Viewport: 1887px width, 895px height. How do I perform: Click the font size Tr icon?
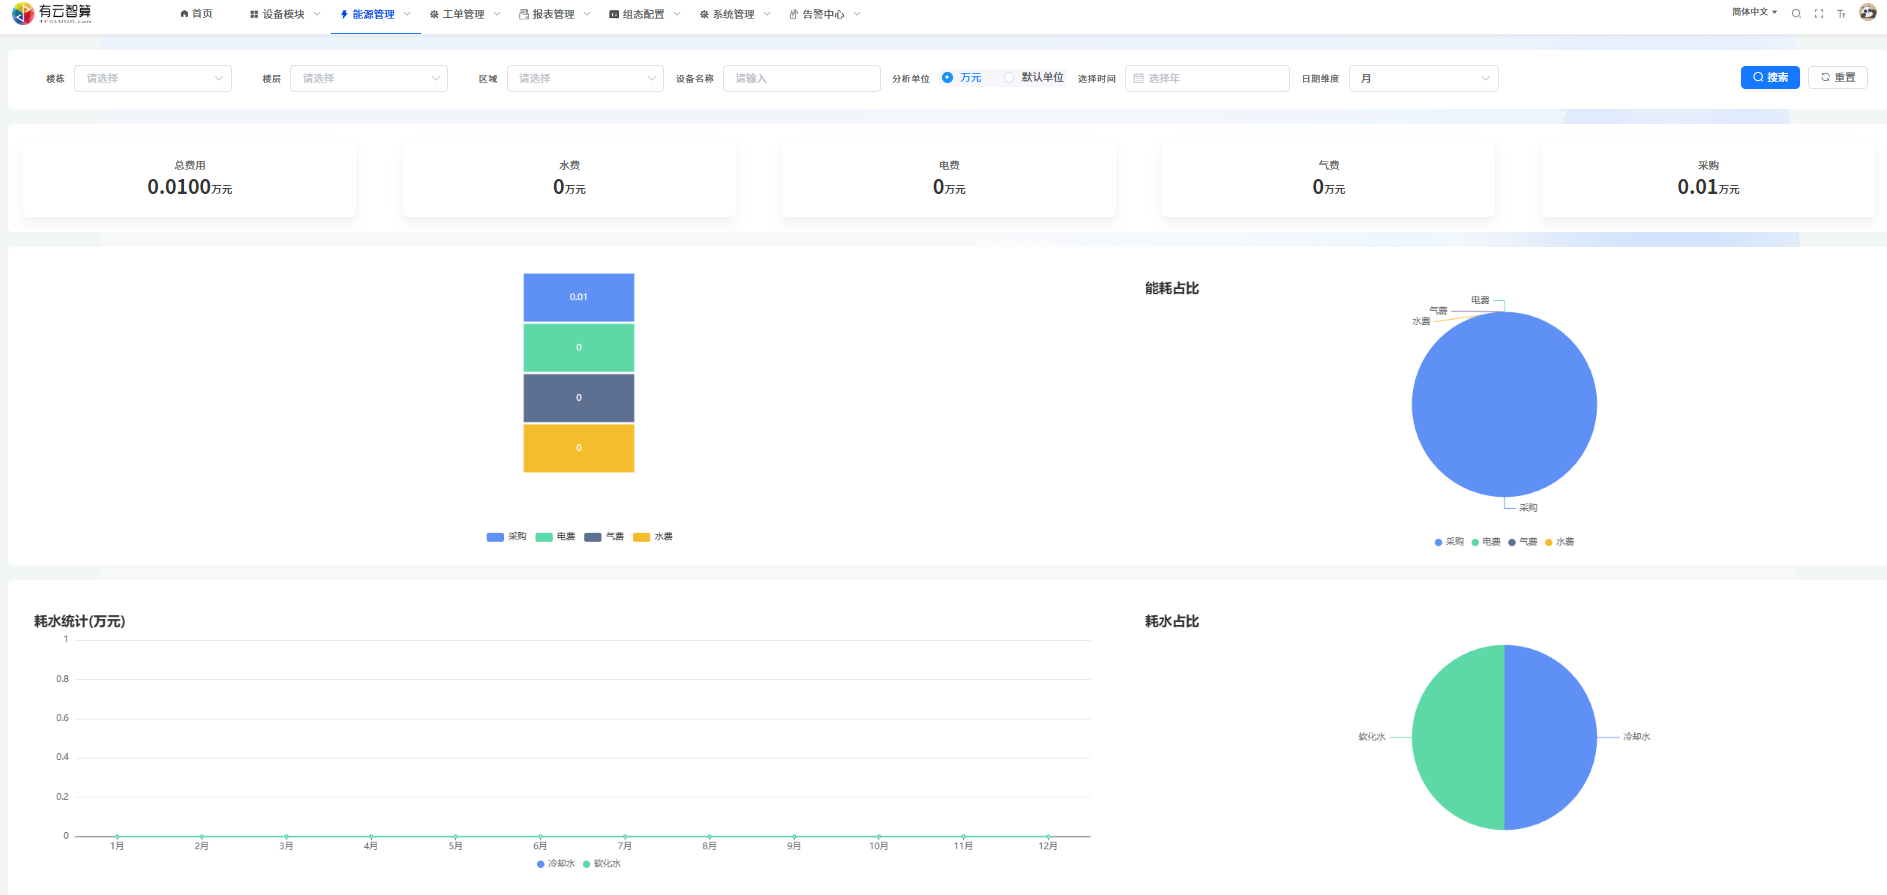[1841, 14]
